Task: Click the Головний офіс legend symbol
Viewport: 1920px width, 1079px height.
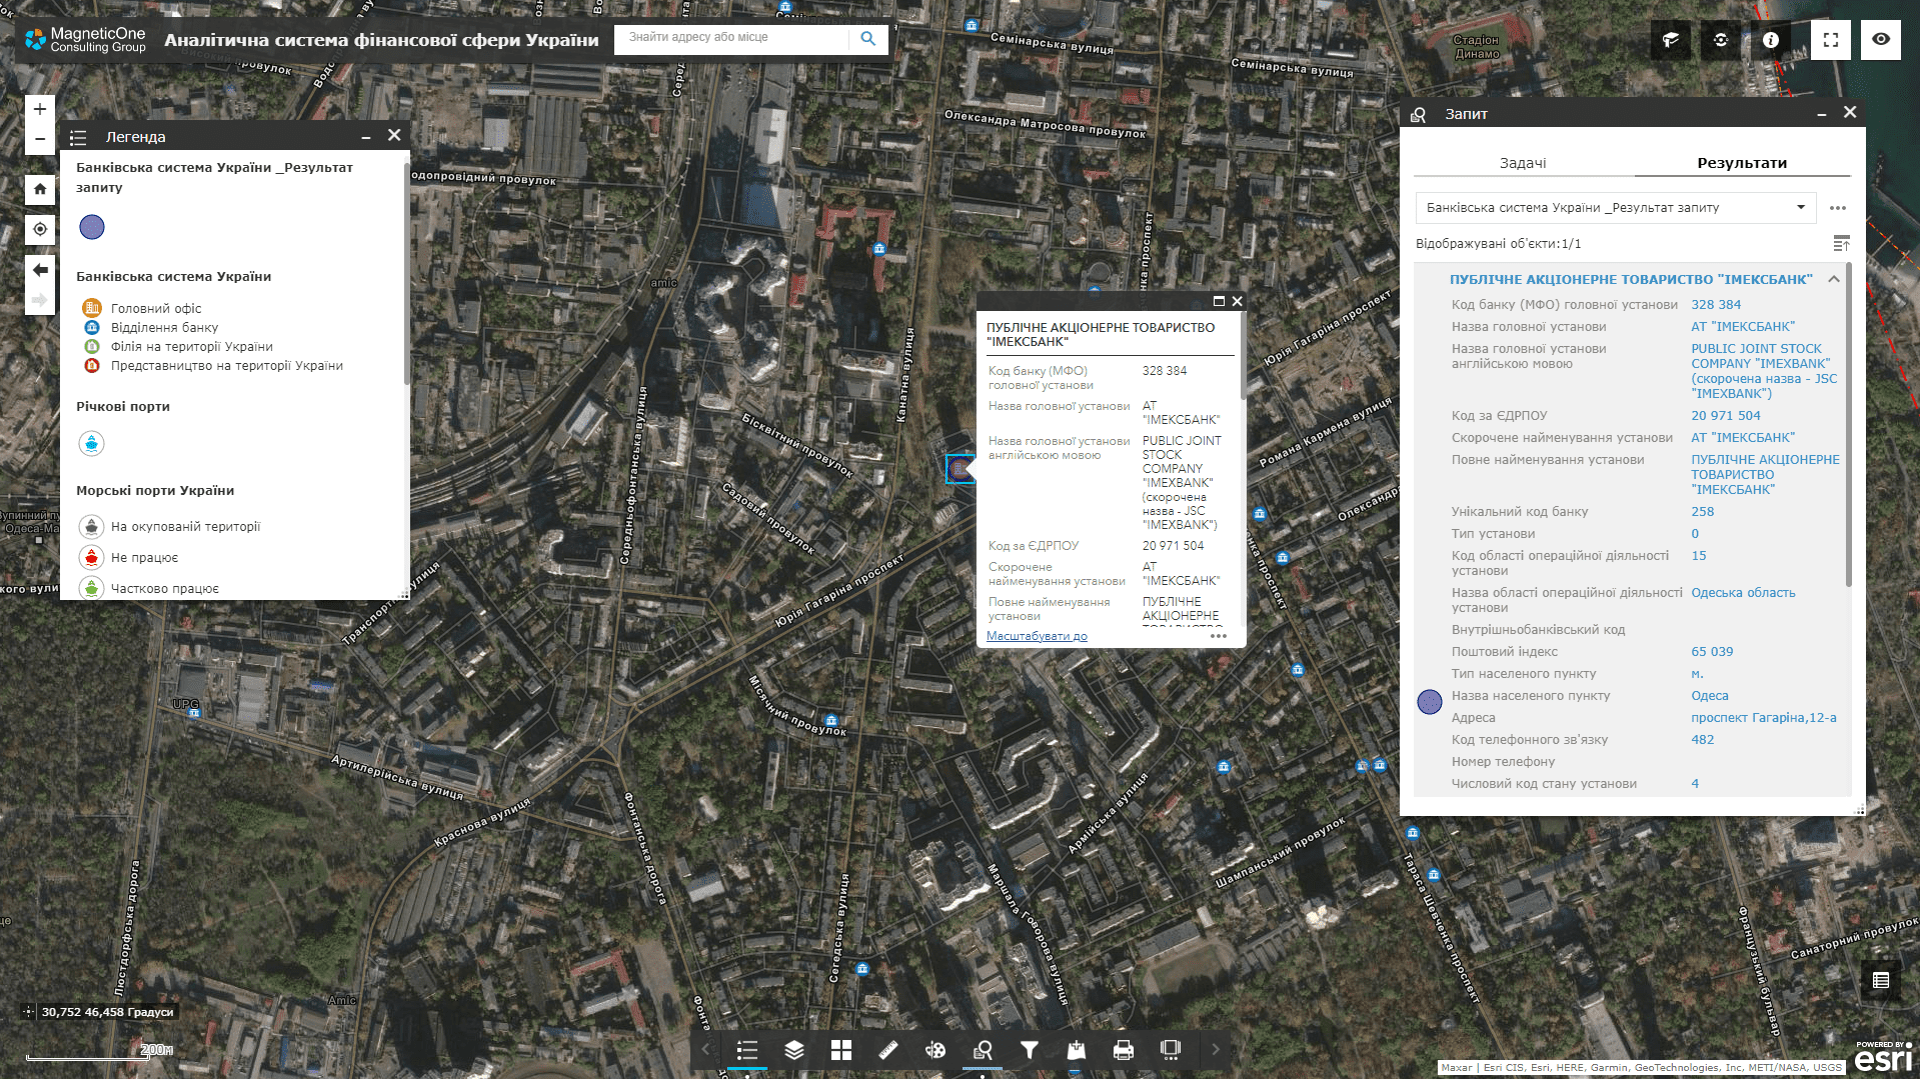Action: (x=92, y=308)
